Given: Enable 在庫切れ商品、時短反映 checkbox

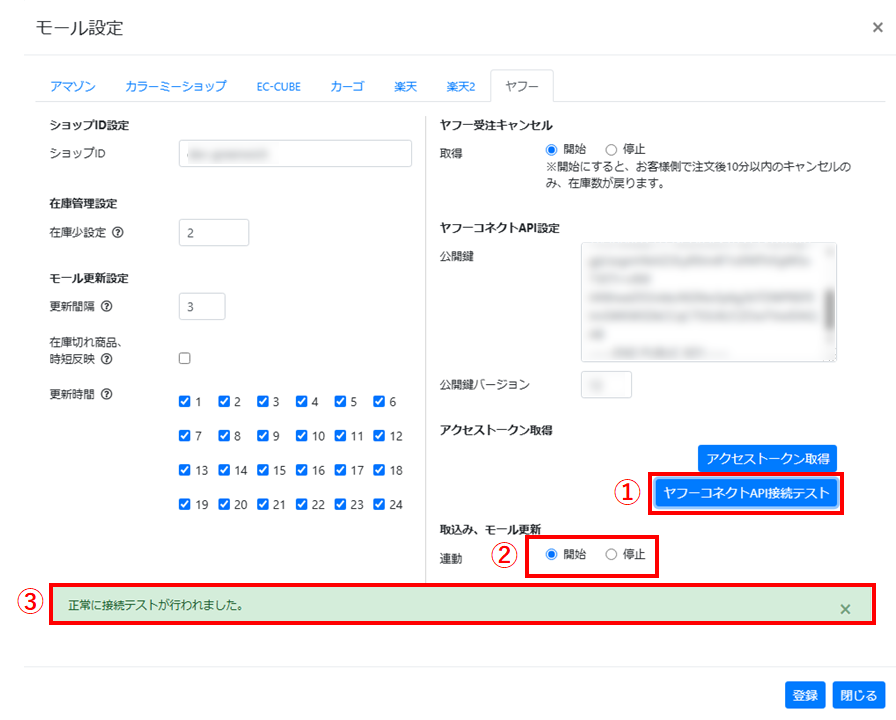Looking at the screenshot, I should 185,358.
